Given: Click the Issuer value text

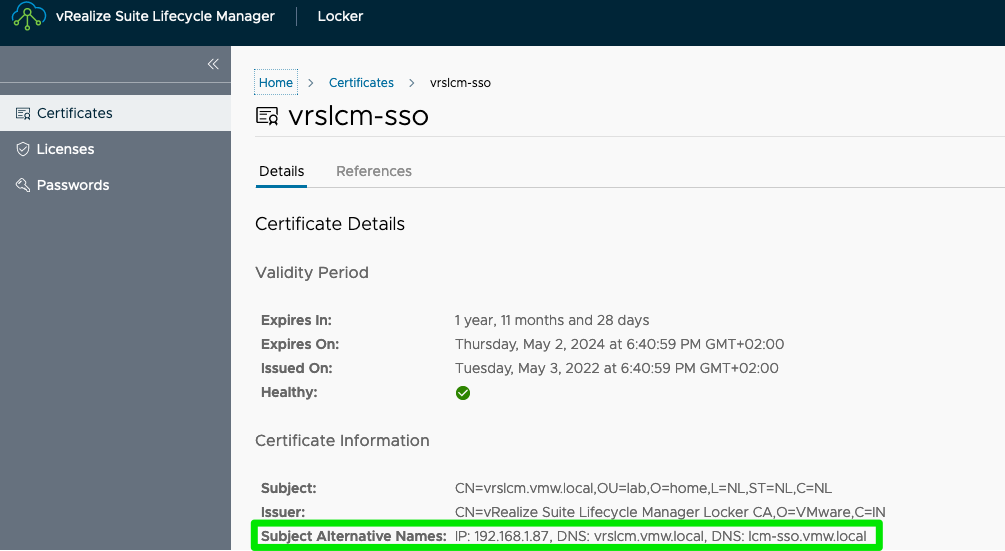Looking at the screenshot, I should point(670,513).
